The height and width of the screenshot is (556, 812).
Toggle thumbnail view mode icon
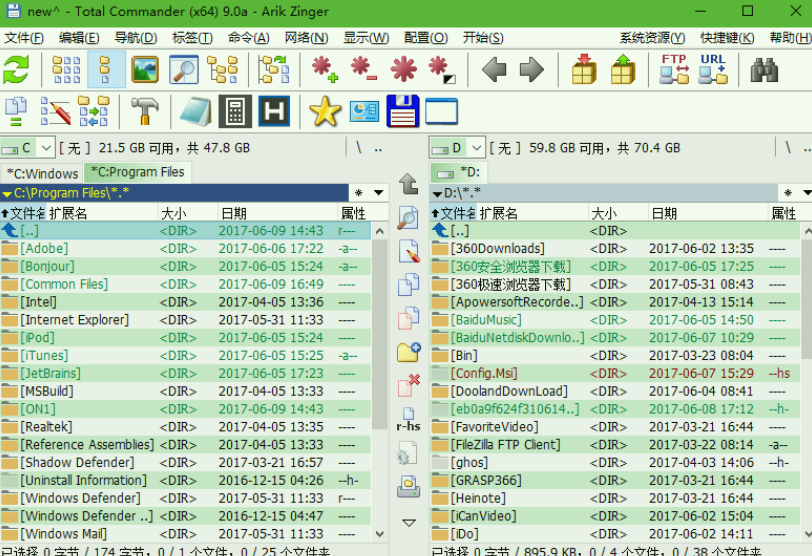click(x=145, y=70)
